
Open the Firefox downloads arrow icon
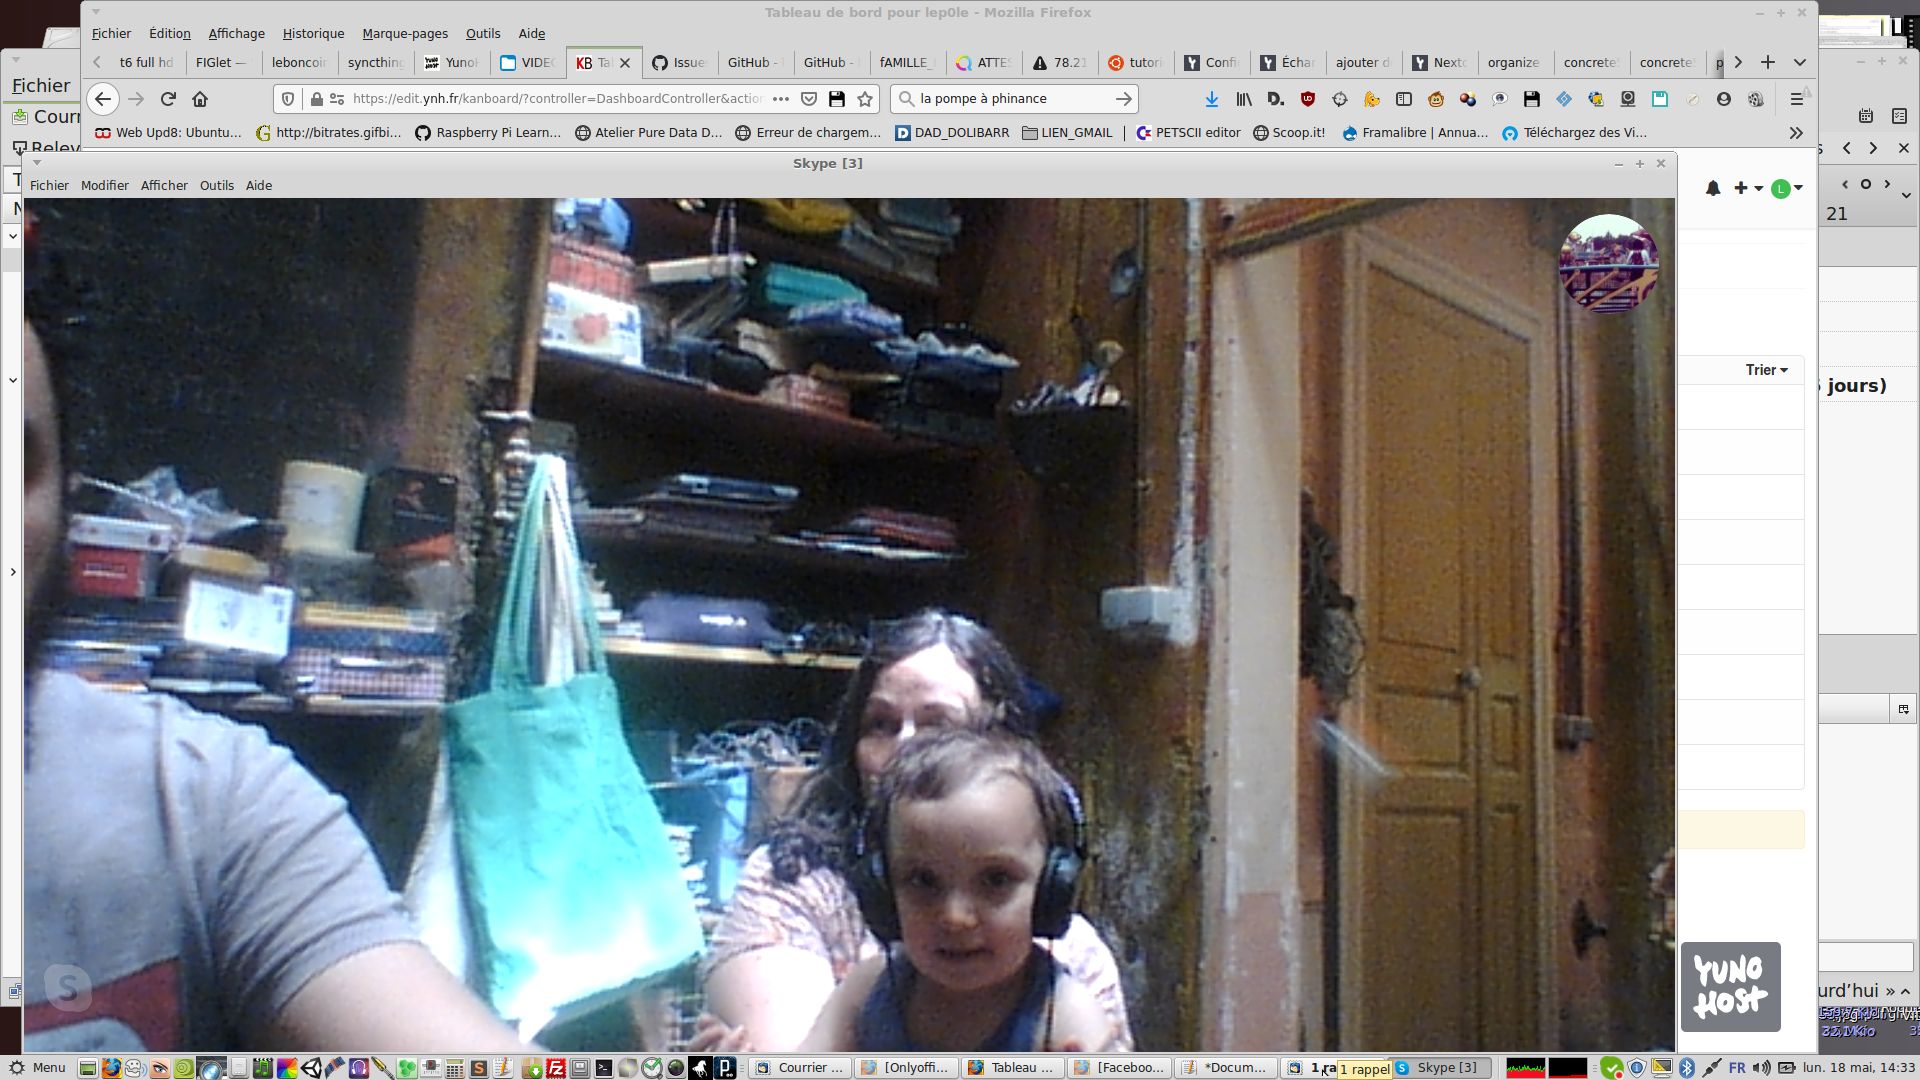[1211, 99]
